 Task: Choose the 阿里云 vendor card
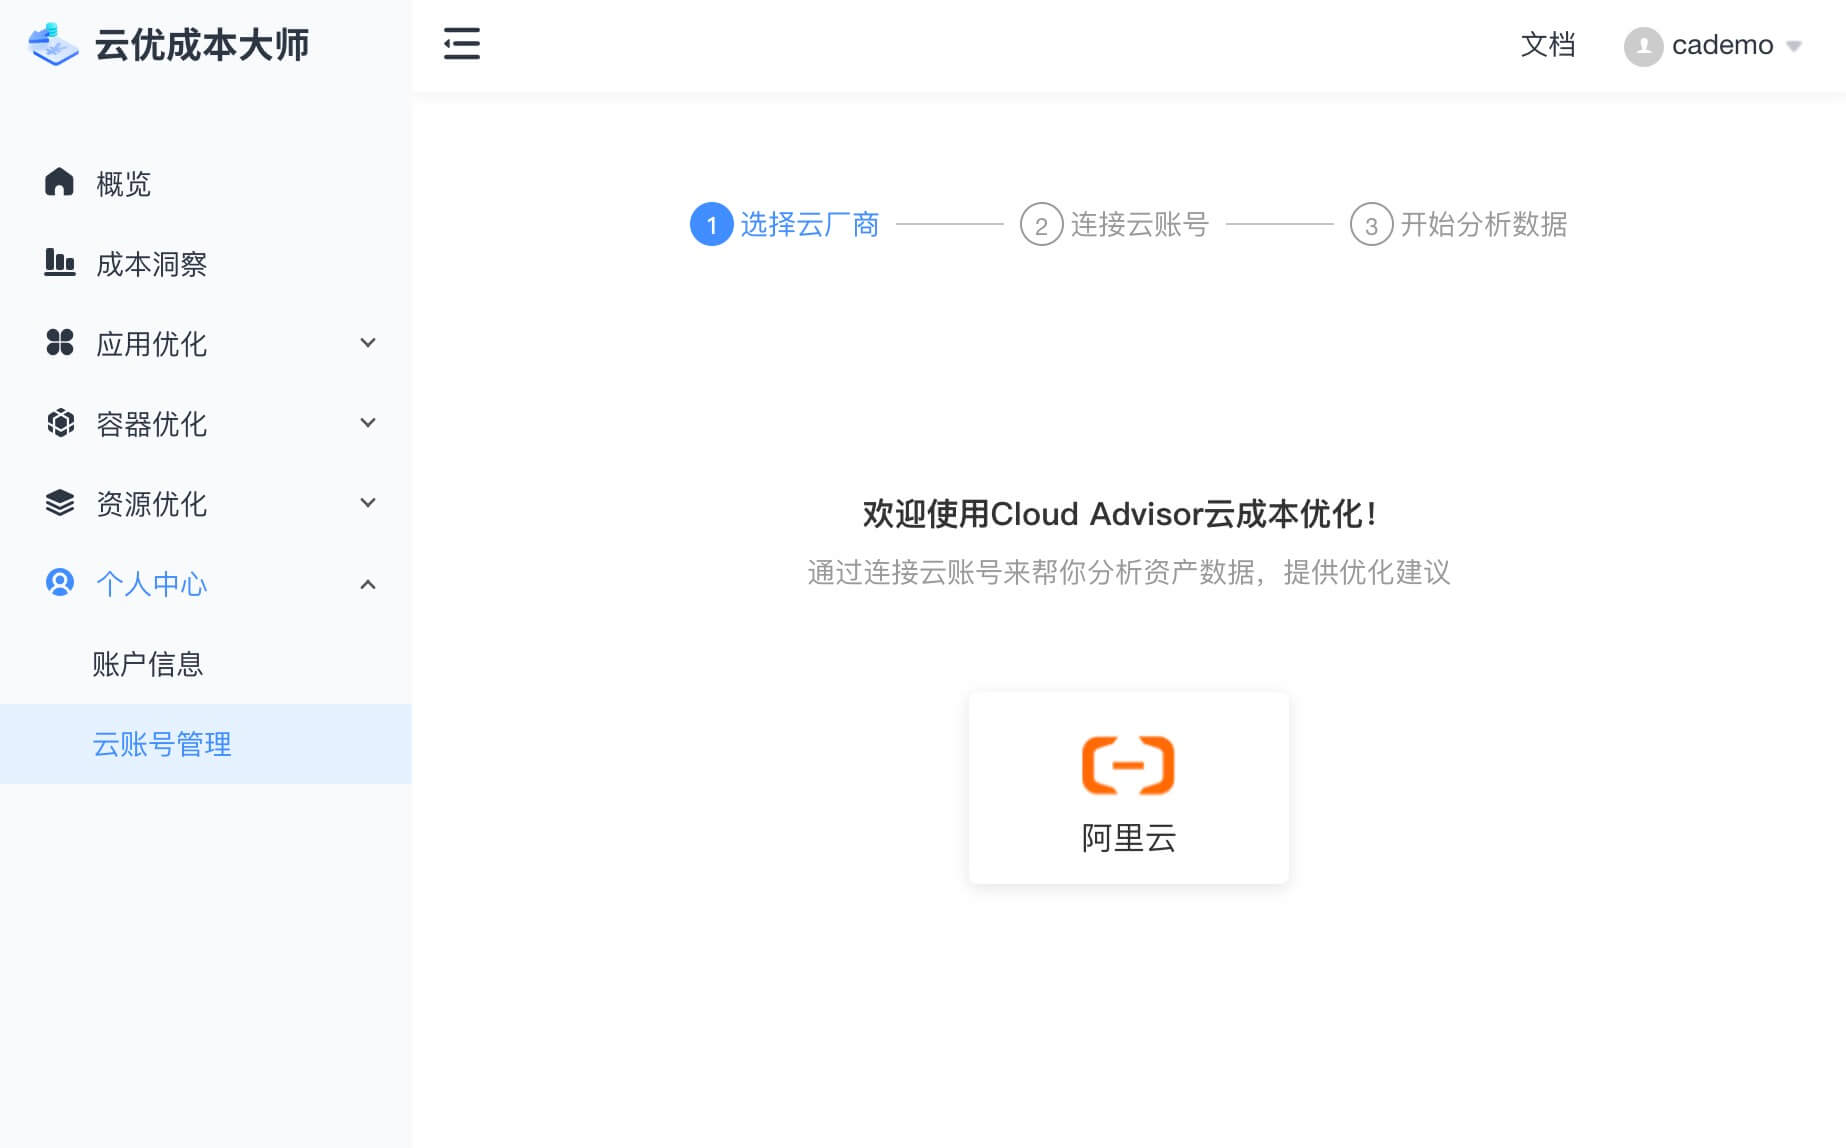1128,788
